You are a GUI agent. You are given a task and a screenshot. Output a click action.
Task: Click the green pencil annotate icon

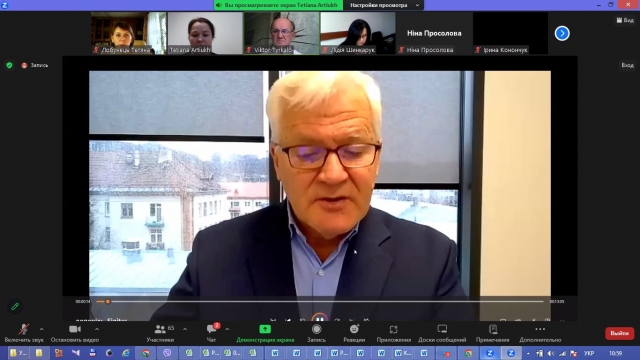tap(15, 306)
